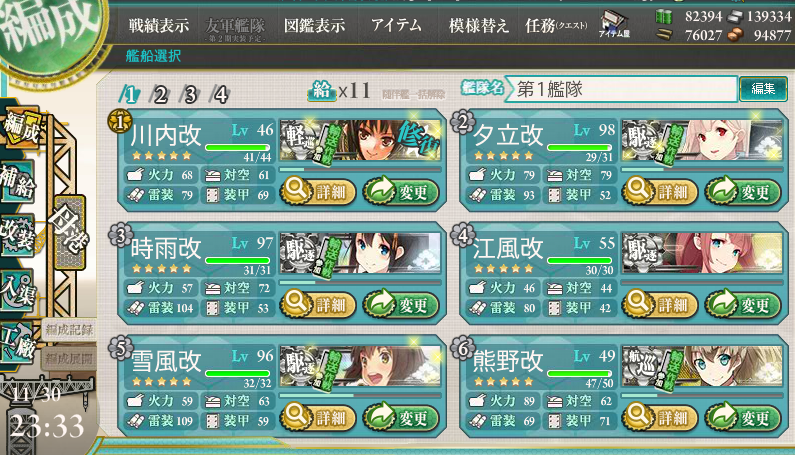The image size is (795, 459).
Task: Click 編集 to edit fleet name
Action: 763,89
